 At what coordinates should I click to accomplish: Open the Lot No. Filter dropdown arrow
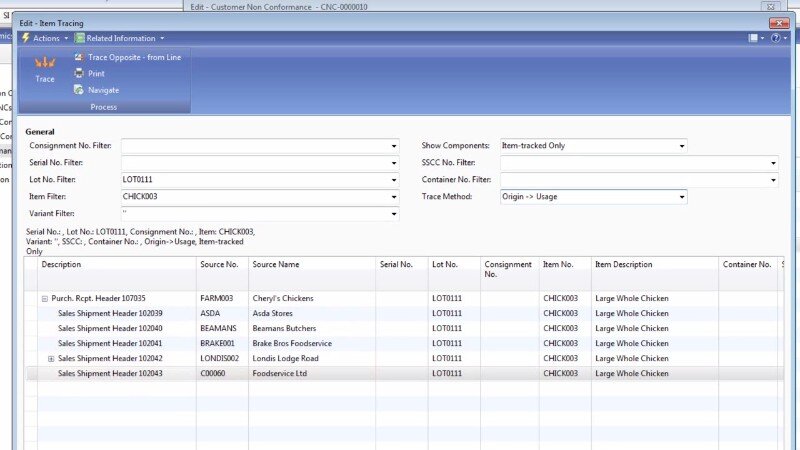[394, 180]
